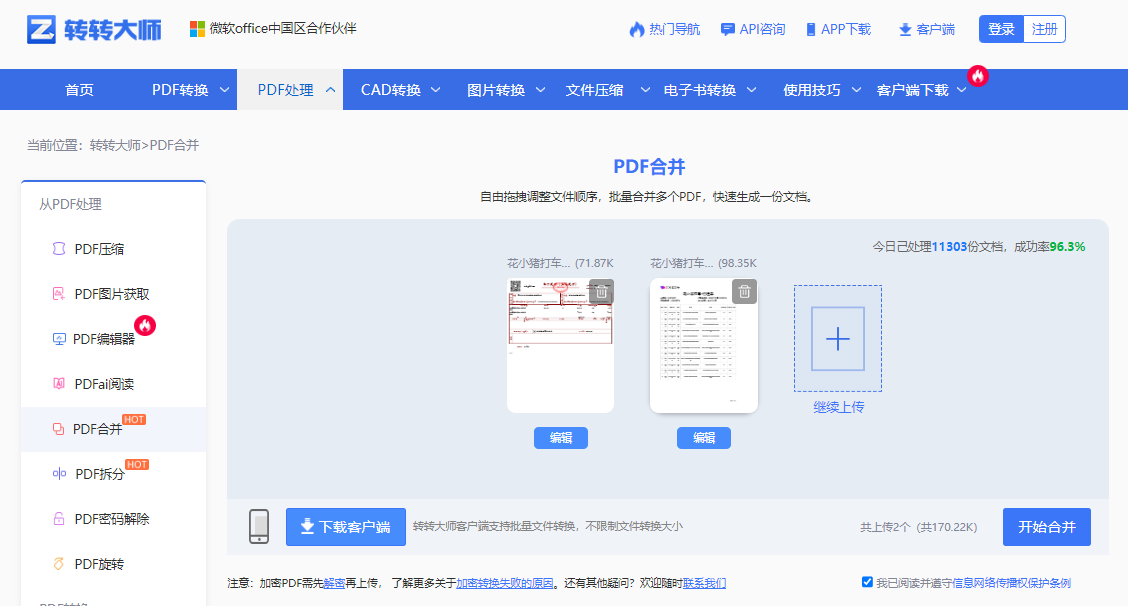
Task: Open PDF密码解除 in the sidebar
Action: tap(112, 519)
